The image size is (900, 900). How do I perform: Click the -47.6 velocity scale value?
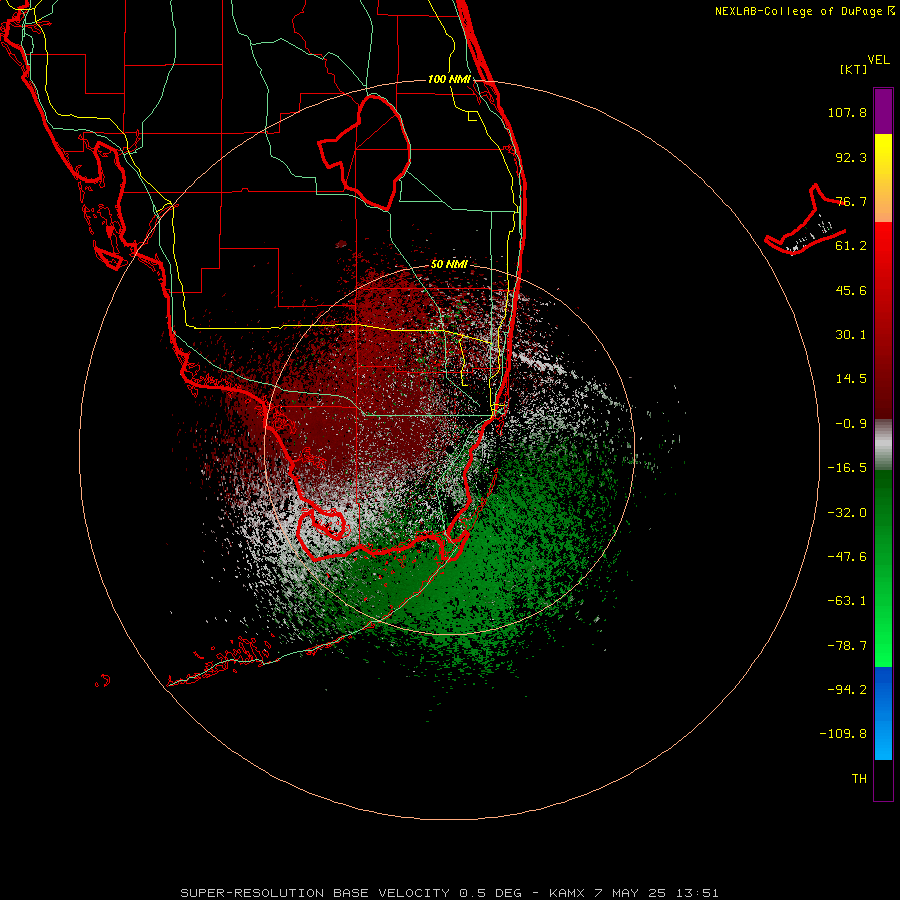pyautogui.click(x=847, y=557)
